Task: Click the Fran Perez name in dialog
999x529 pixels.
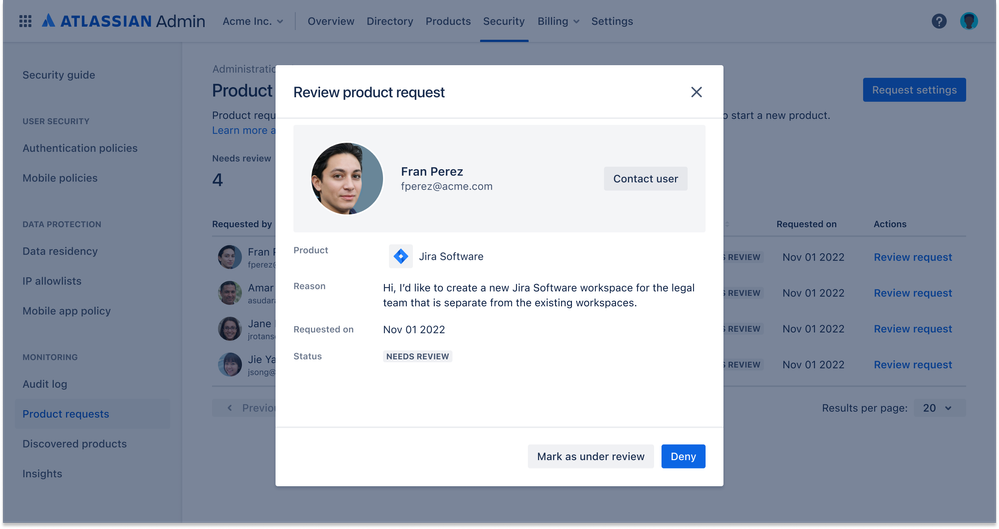Action: 432,171
